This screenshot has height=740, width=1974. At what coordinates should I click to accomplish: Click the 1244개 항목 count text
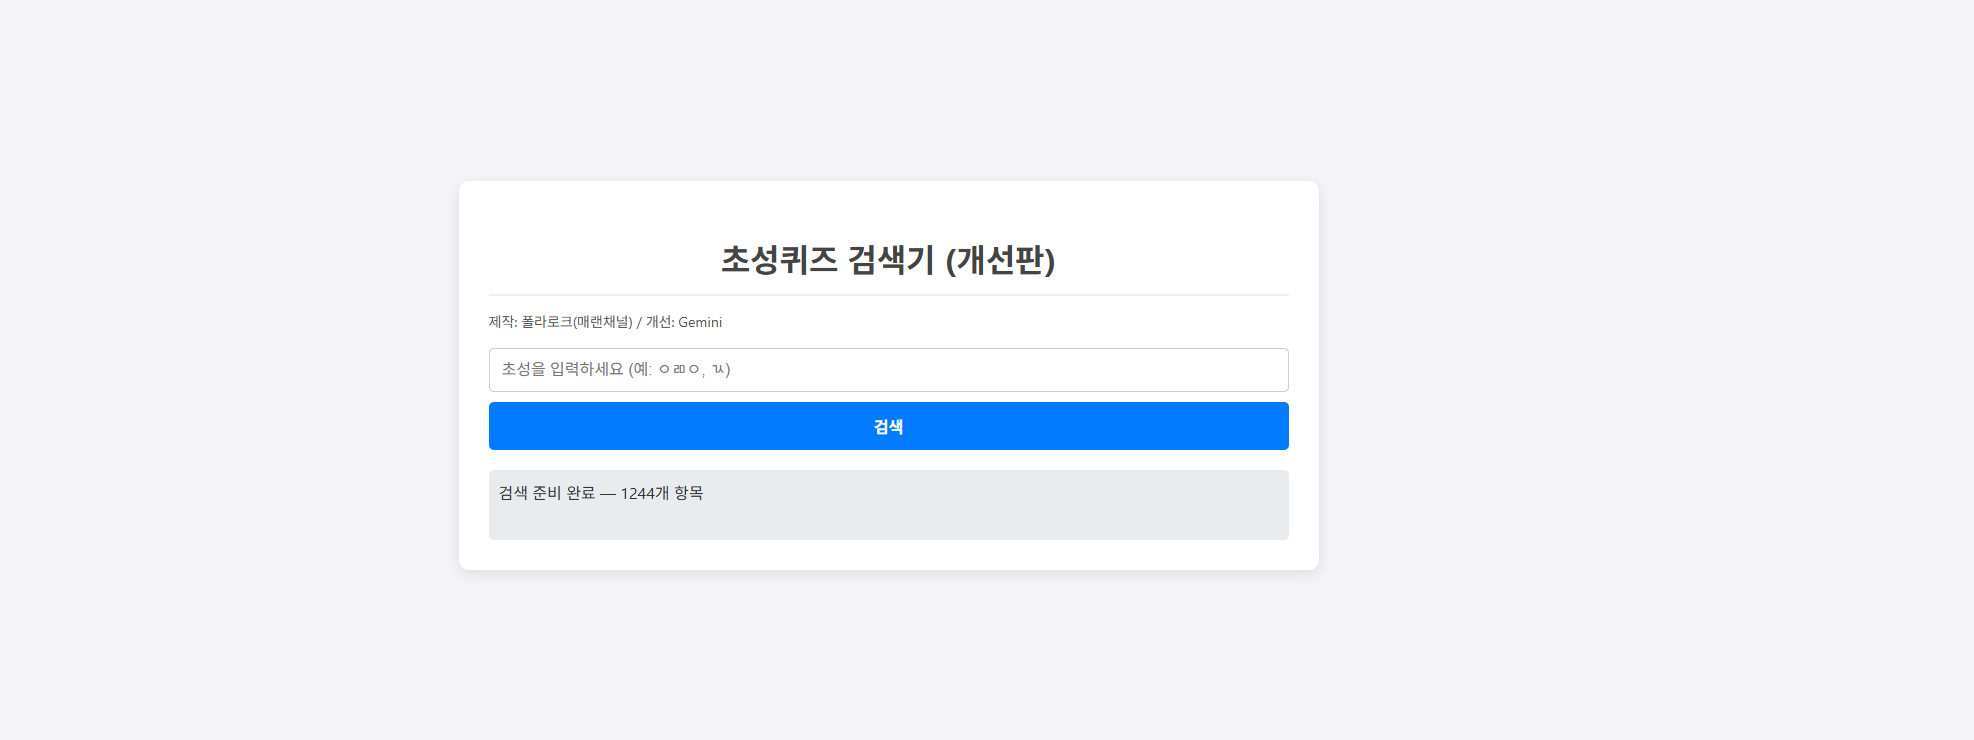pyautogui.click(x=662, y=493)
